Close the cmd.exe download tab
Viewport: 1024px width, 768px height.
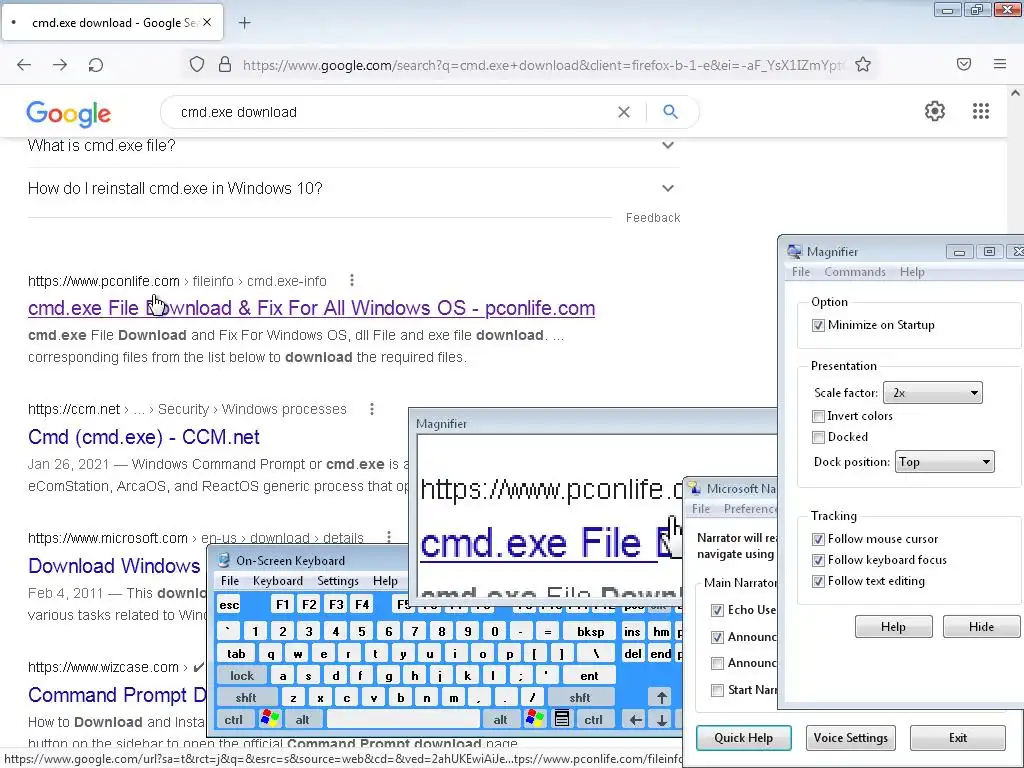click(207, 22)
